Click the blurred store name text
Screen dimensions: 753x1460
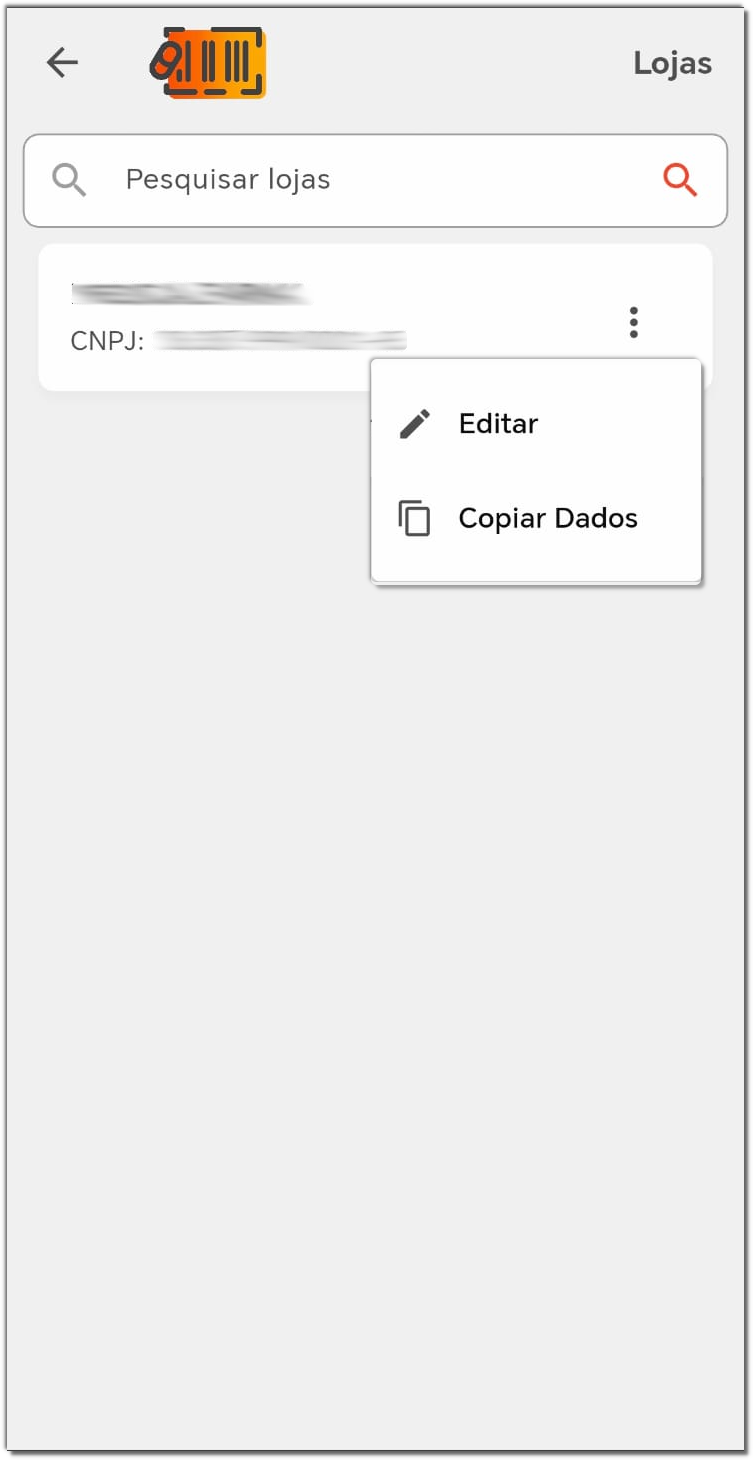pyautogui.click(x=188, y=293)
